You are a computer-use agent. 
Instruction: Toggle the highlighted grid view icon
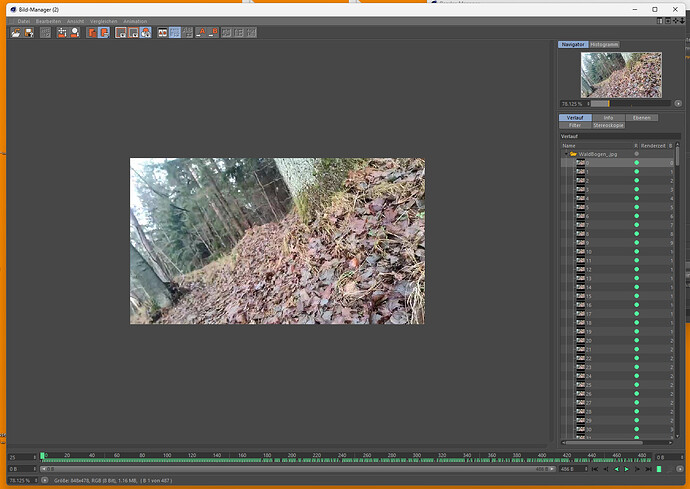tap(175, 33)
